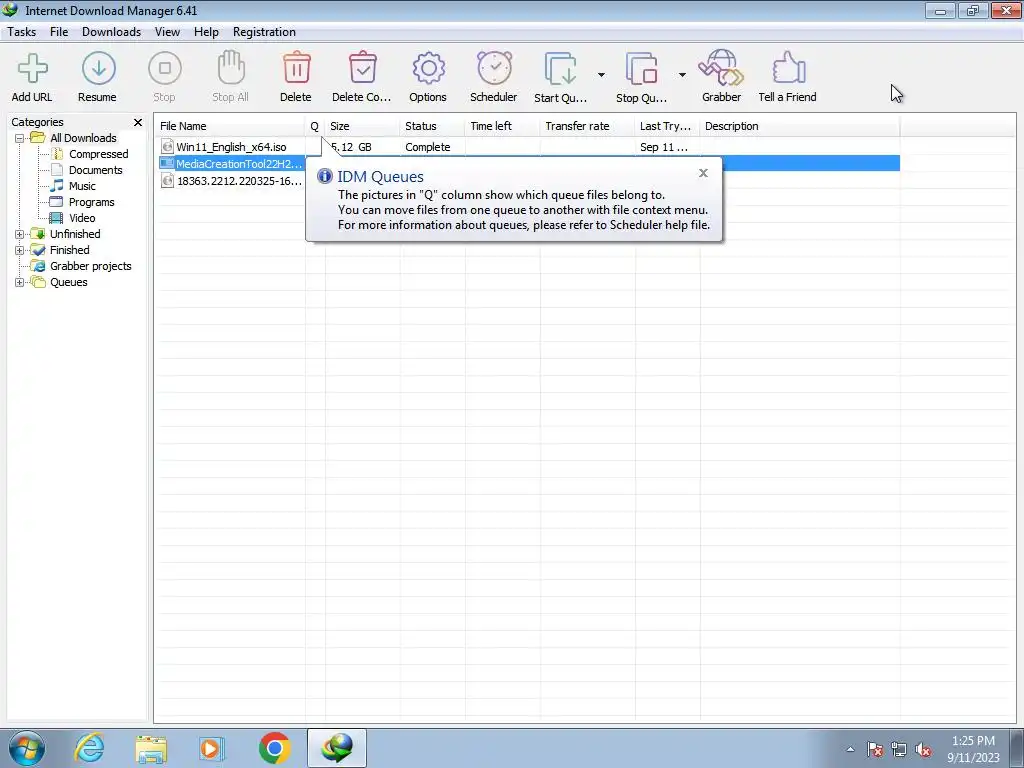1024x768 pixels.
Task: Resume the selected download
Action: point(99,69)
